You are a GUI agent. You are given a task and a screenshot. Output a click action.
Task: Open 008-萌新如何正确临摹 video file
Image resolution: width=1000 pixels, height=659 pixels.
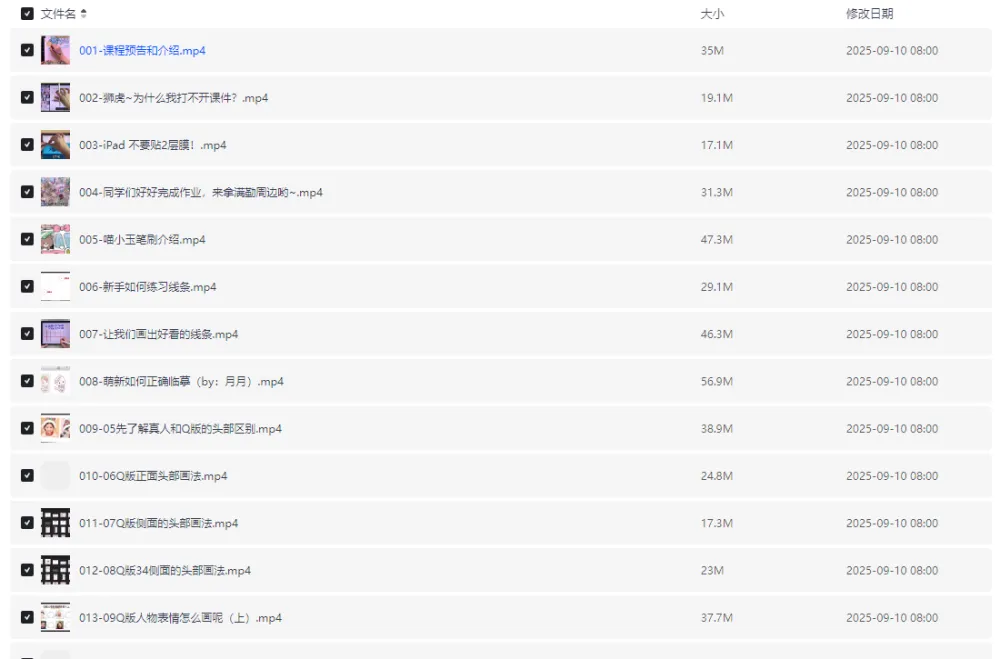[181, 382]
